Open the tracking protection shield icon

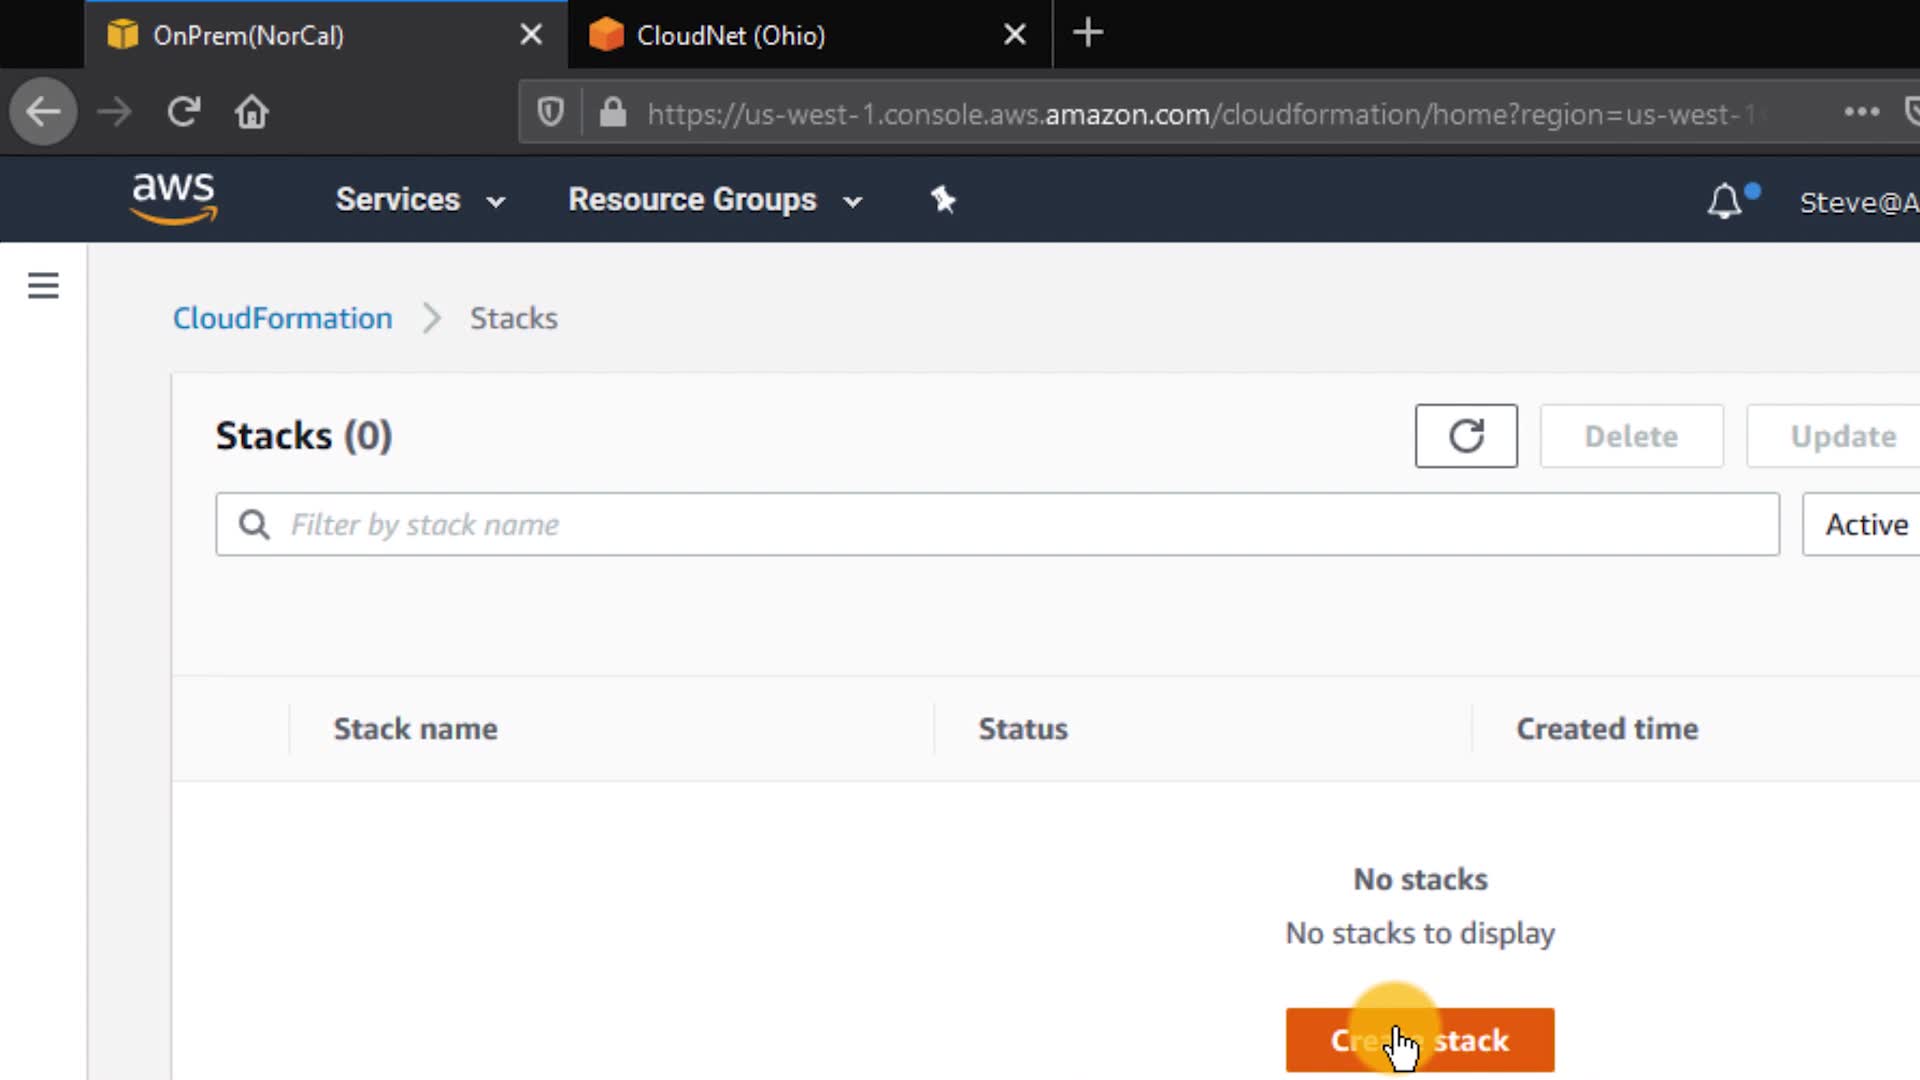pyautogui.click(x=551, y=112)
